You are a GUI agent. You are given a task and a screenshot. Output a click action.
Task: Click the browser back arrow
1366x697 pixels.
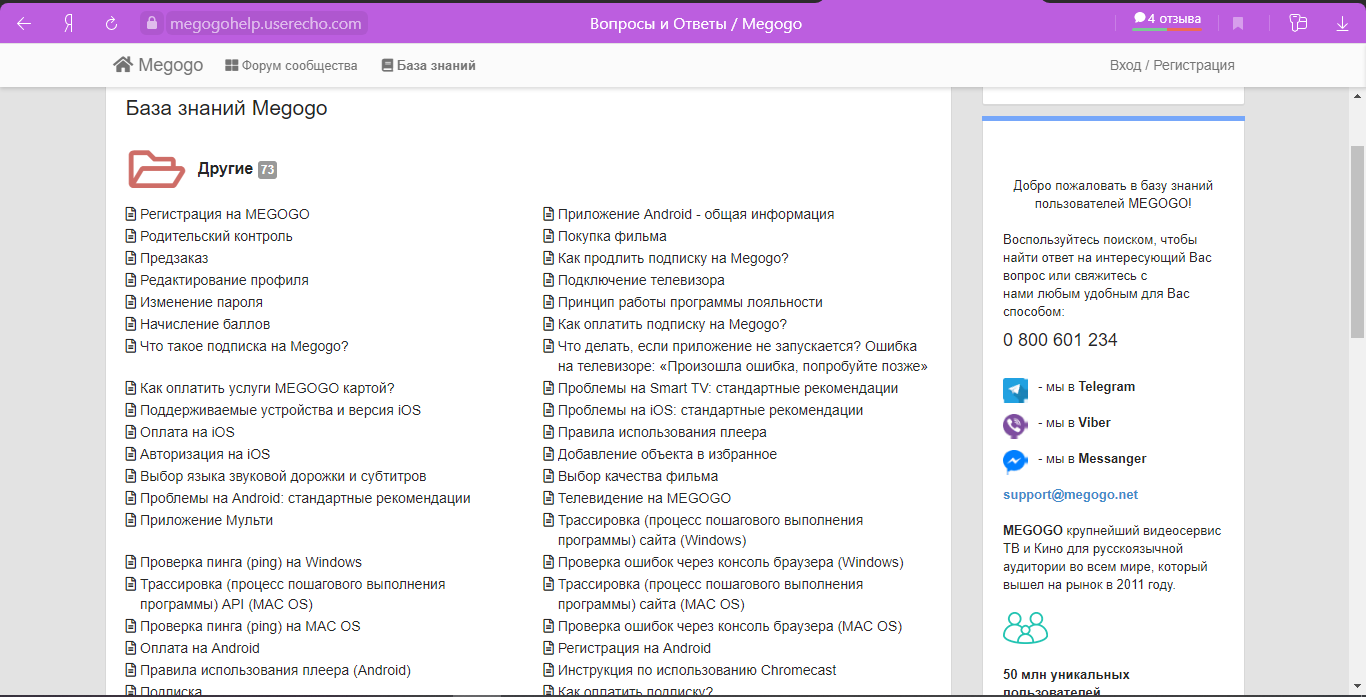pos(24,23)
